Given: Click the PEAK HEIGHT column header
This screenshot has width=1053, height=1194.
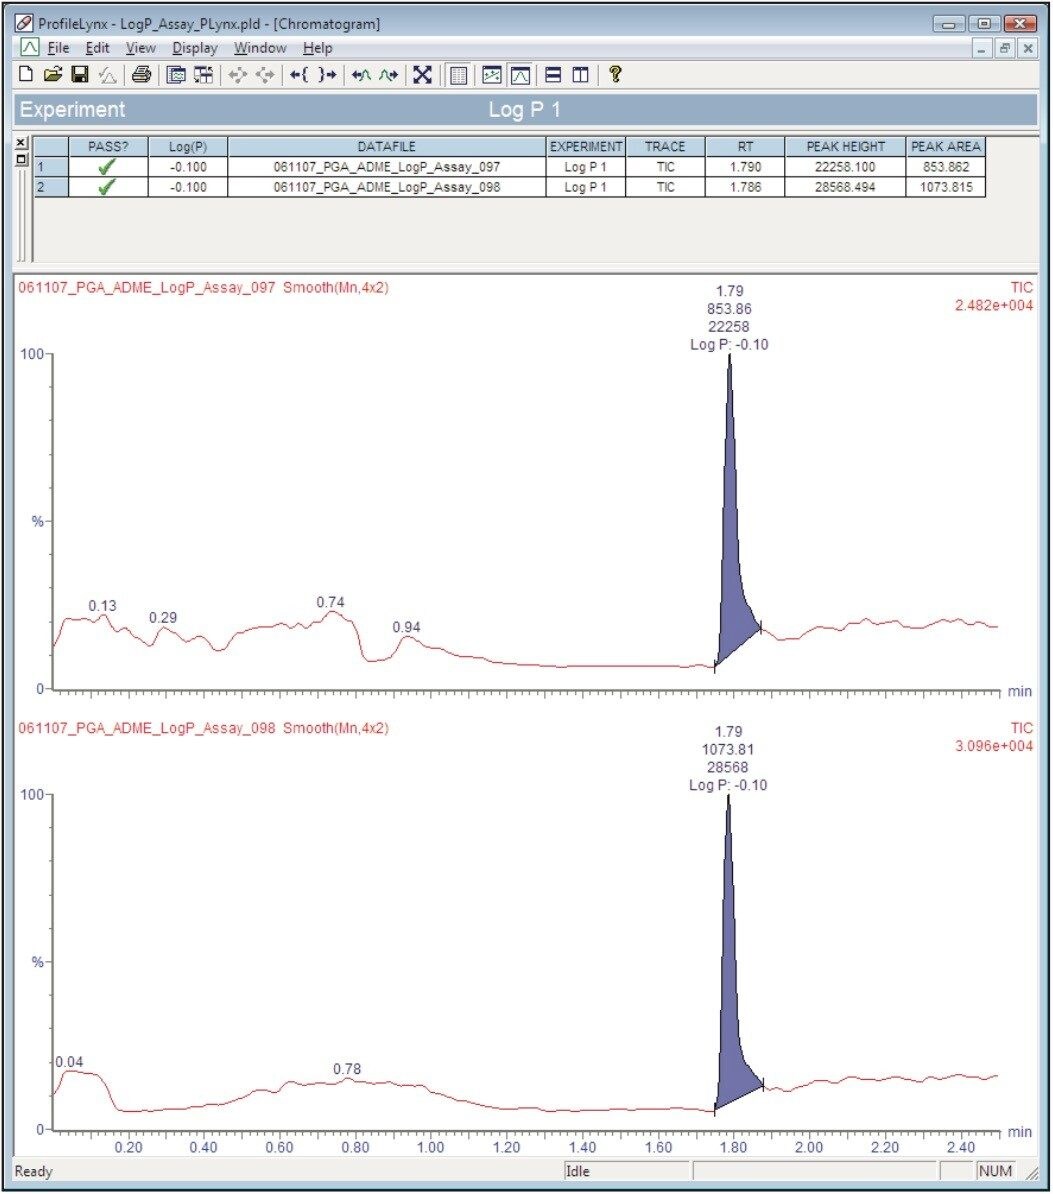Looking at the screenshot, I should (x=845, y=146).
